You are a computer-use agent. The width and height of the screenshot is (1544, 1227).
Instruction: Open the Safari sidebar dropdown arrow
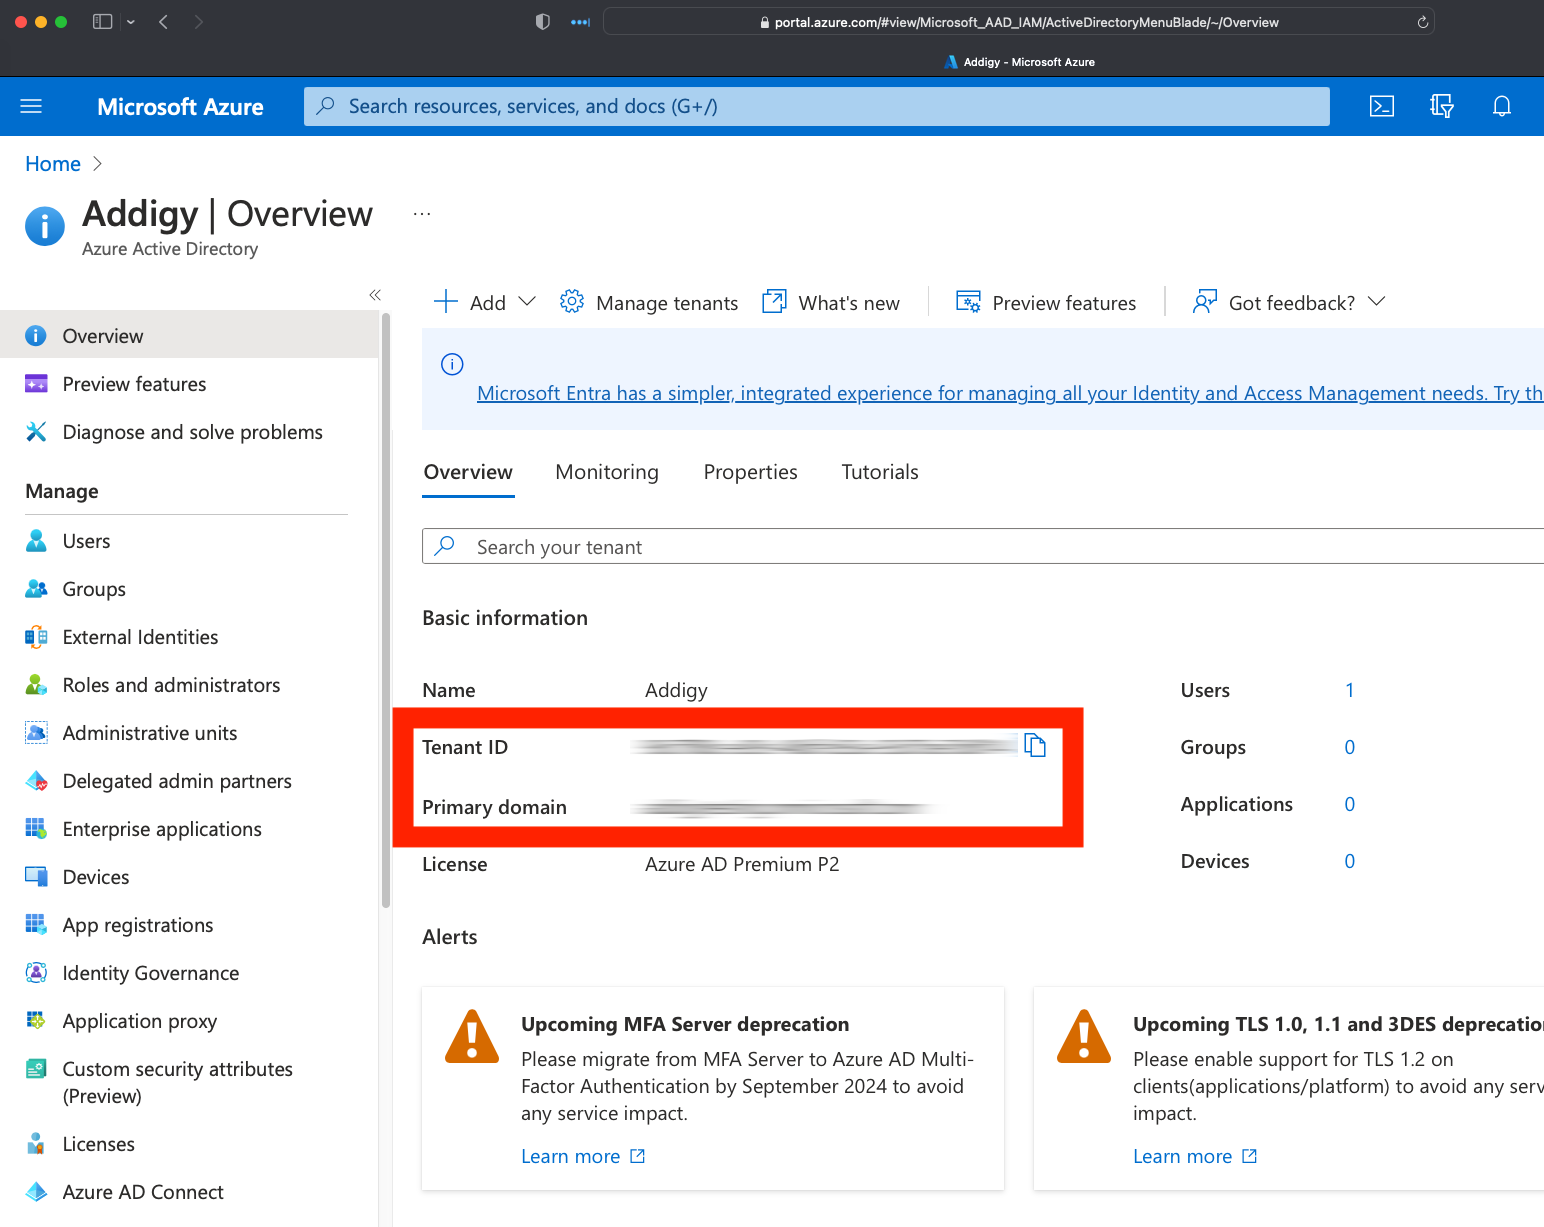131,22
